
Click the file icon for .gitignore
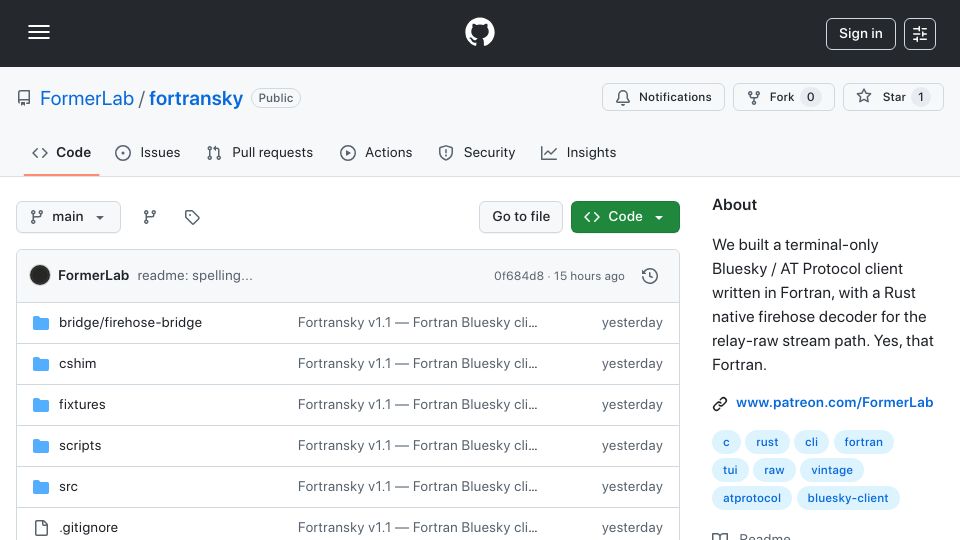click(41, 528)
